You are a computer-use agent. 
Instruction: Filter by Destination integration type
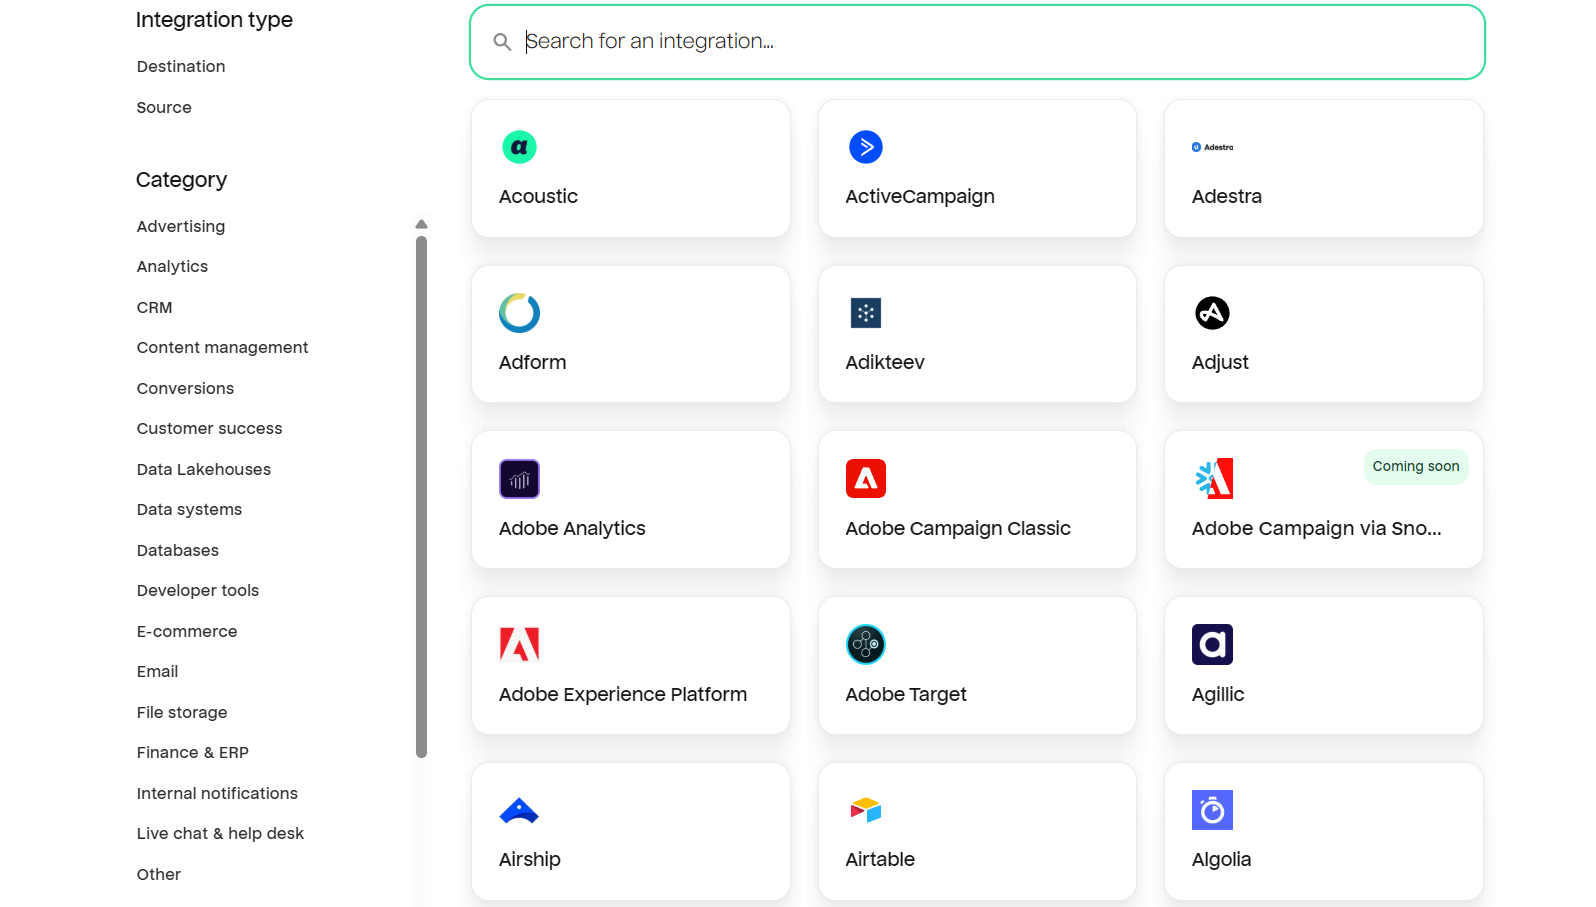pyautogui.click(x=181, y=66)
